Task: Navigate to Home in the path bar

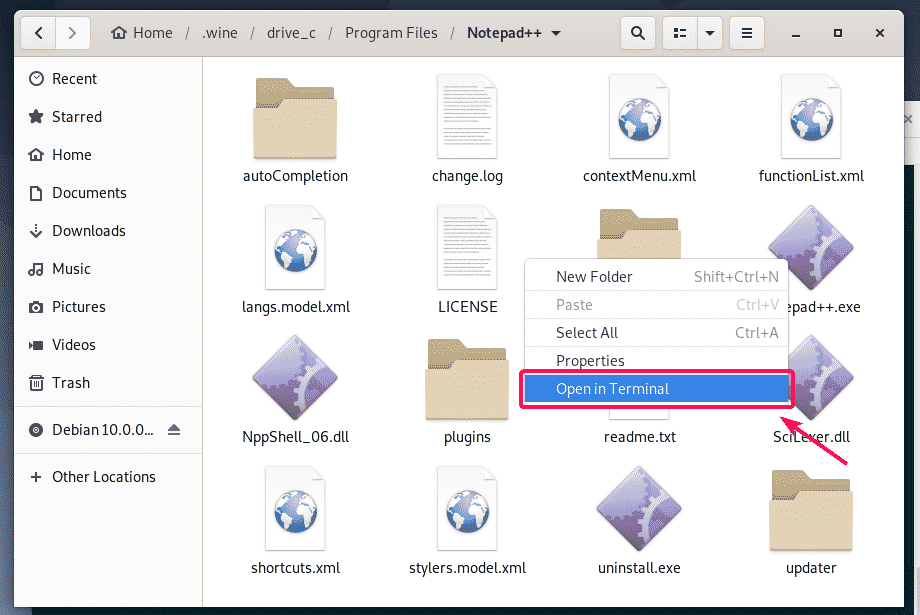Action: pos(142,33)
